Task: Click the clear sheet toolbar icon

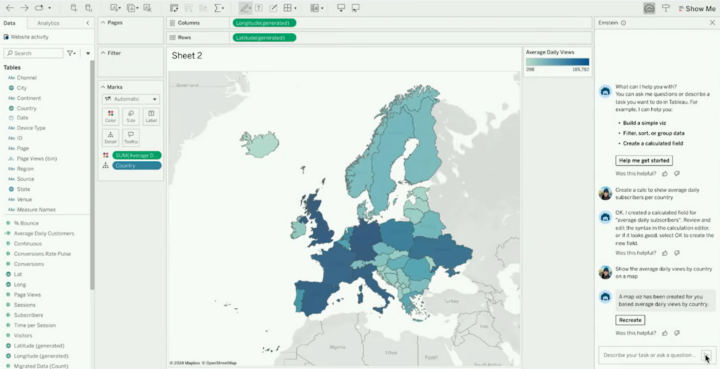Action: pos(147,8)
